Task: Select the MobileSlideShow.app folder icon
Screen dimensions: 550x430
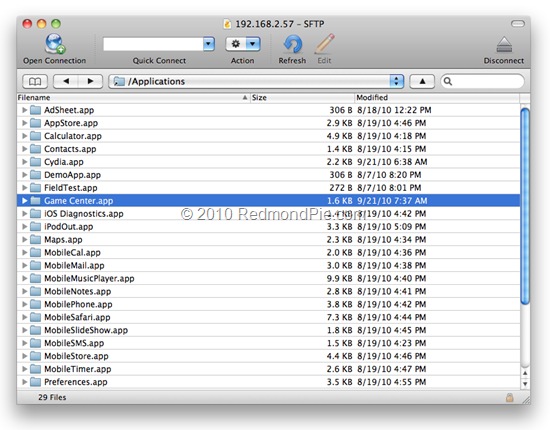Action: click(x=35, y=330)
